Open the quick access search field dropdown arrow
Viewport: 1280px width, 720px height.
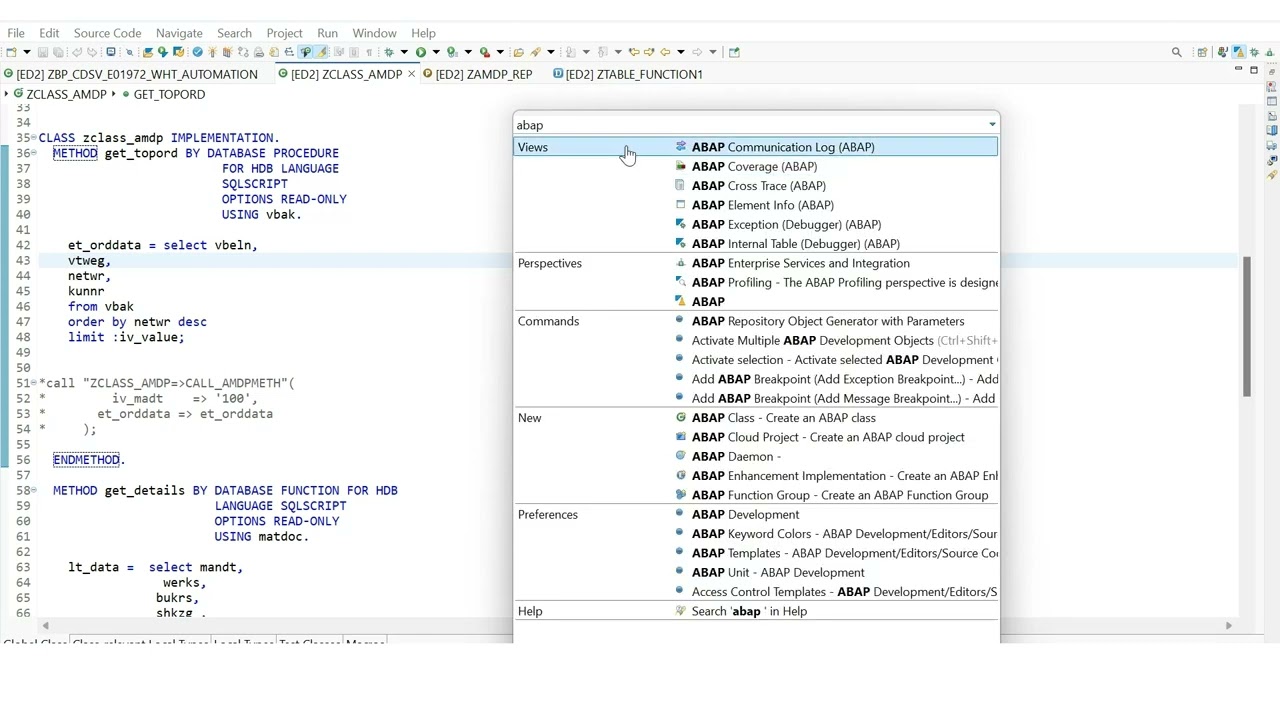(992, 125)
